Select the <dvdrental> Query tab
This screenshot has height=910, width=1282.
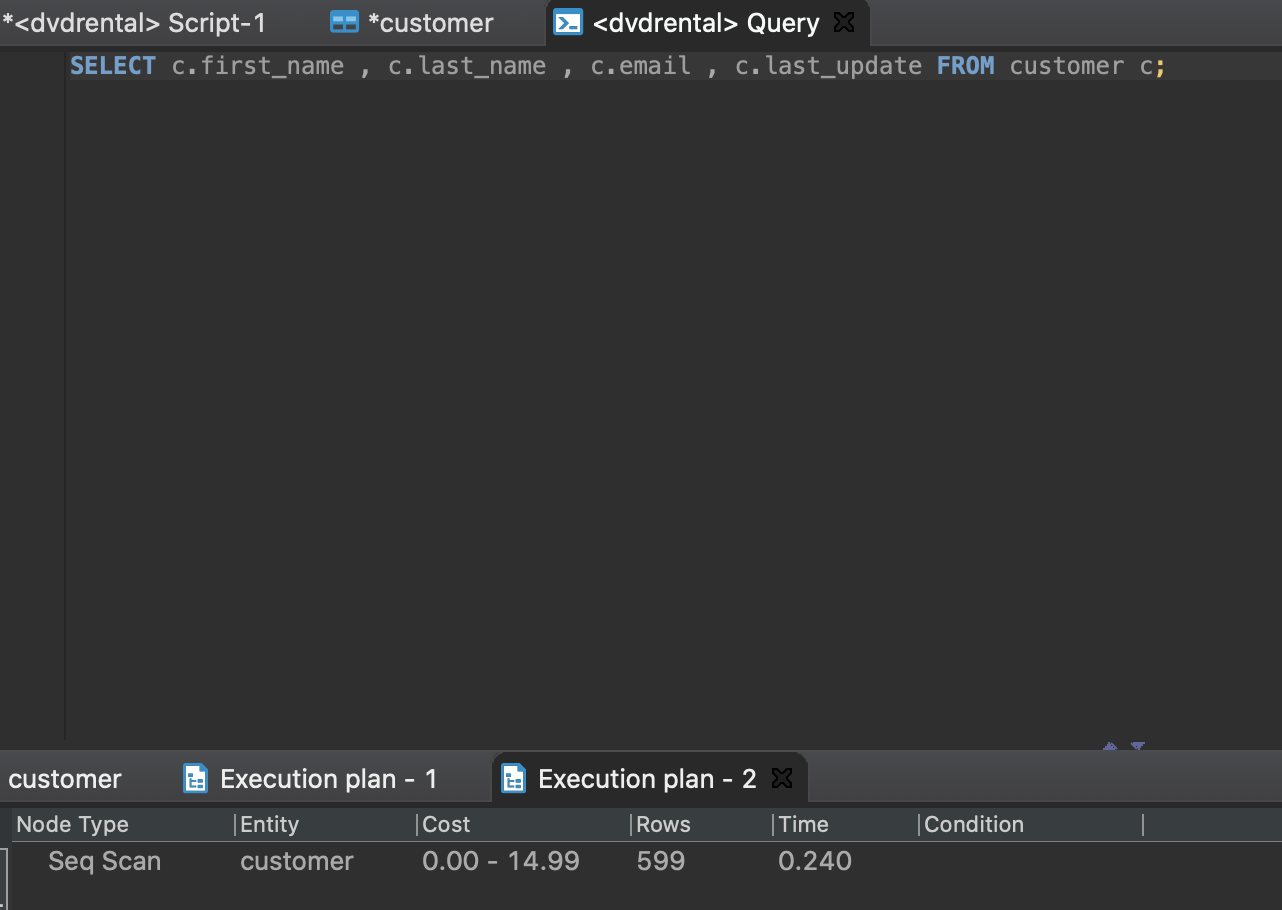click(705, 23)
